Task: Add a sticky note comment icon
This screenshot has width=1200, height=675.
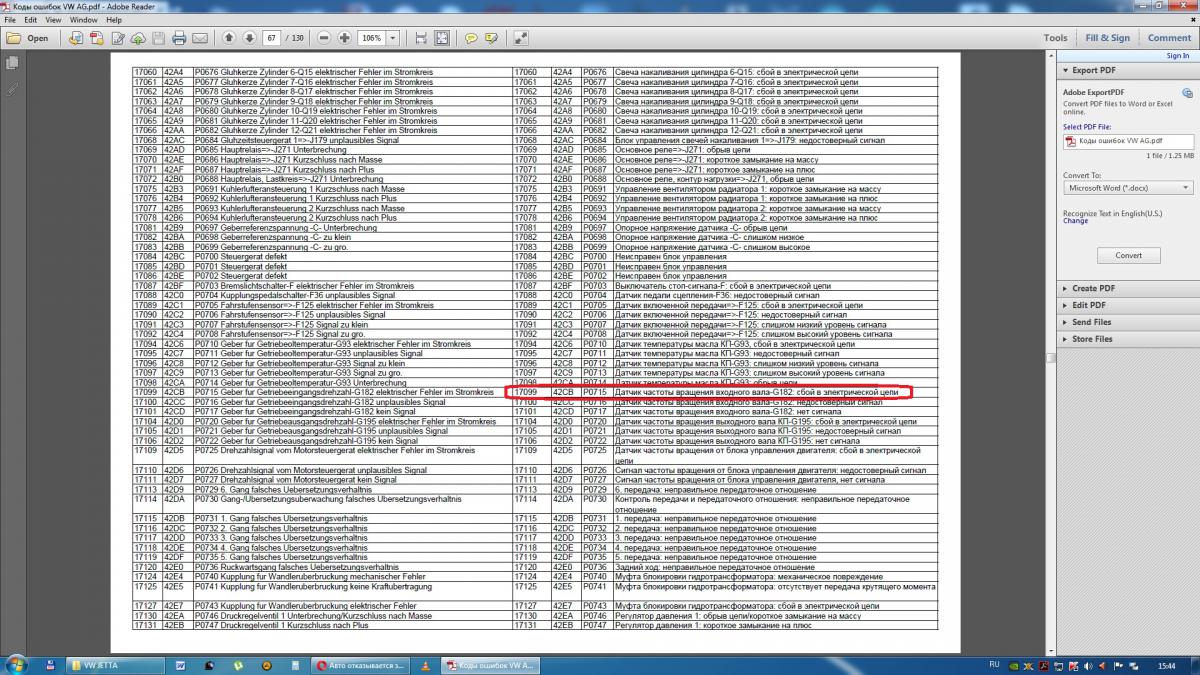Action: [471, 38]
